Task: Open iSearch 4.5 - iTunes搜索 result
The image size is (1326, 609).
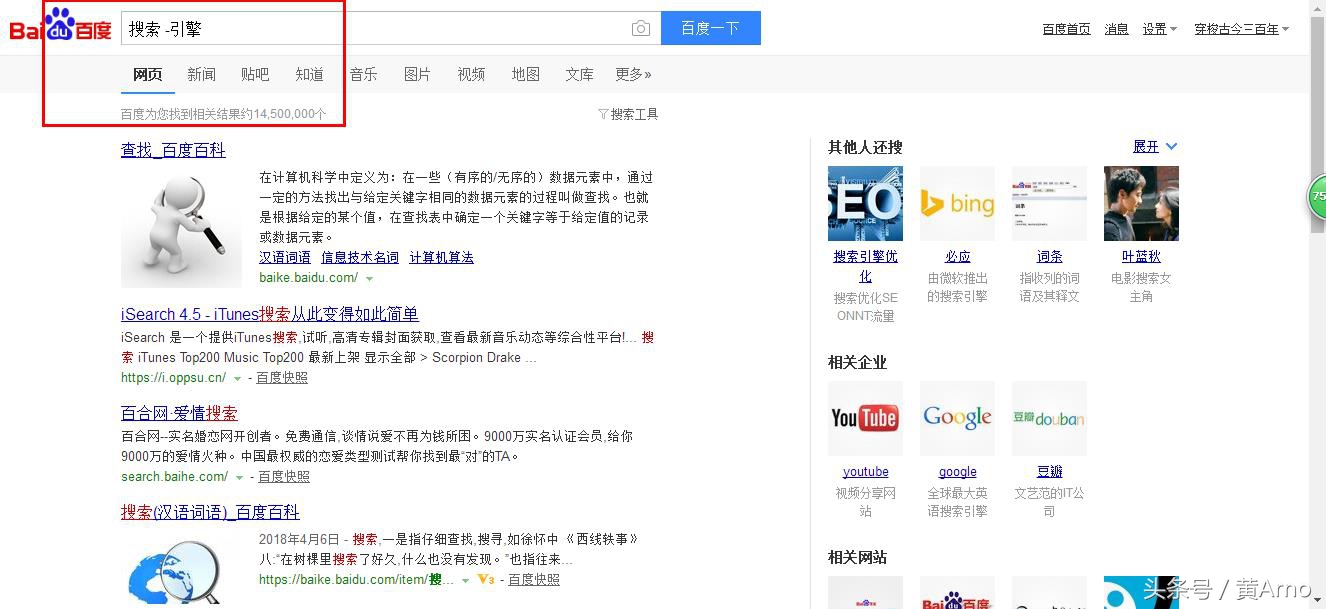Action: pyautogui.click(x=270, y=314)
